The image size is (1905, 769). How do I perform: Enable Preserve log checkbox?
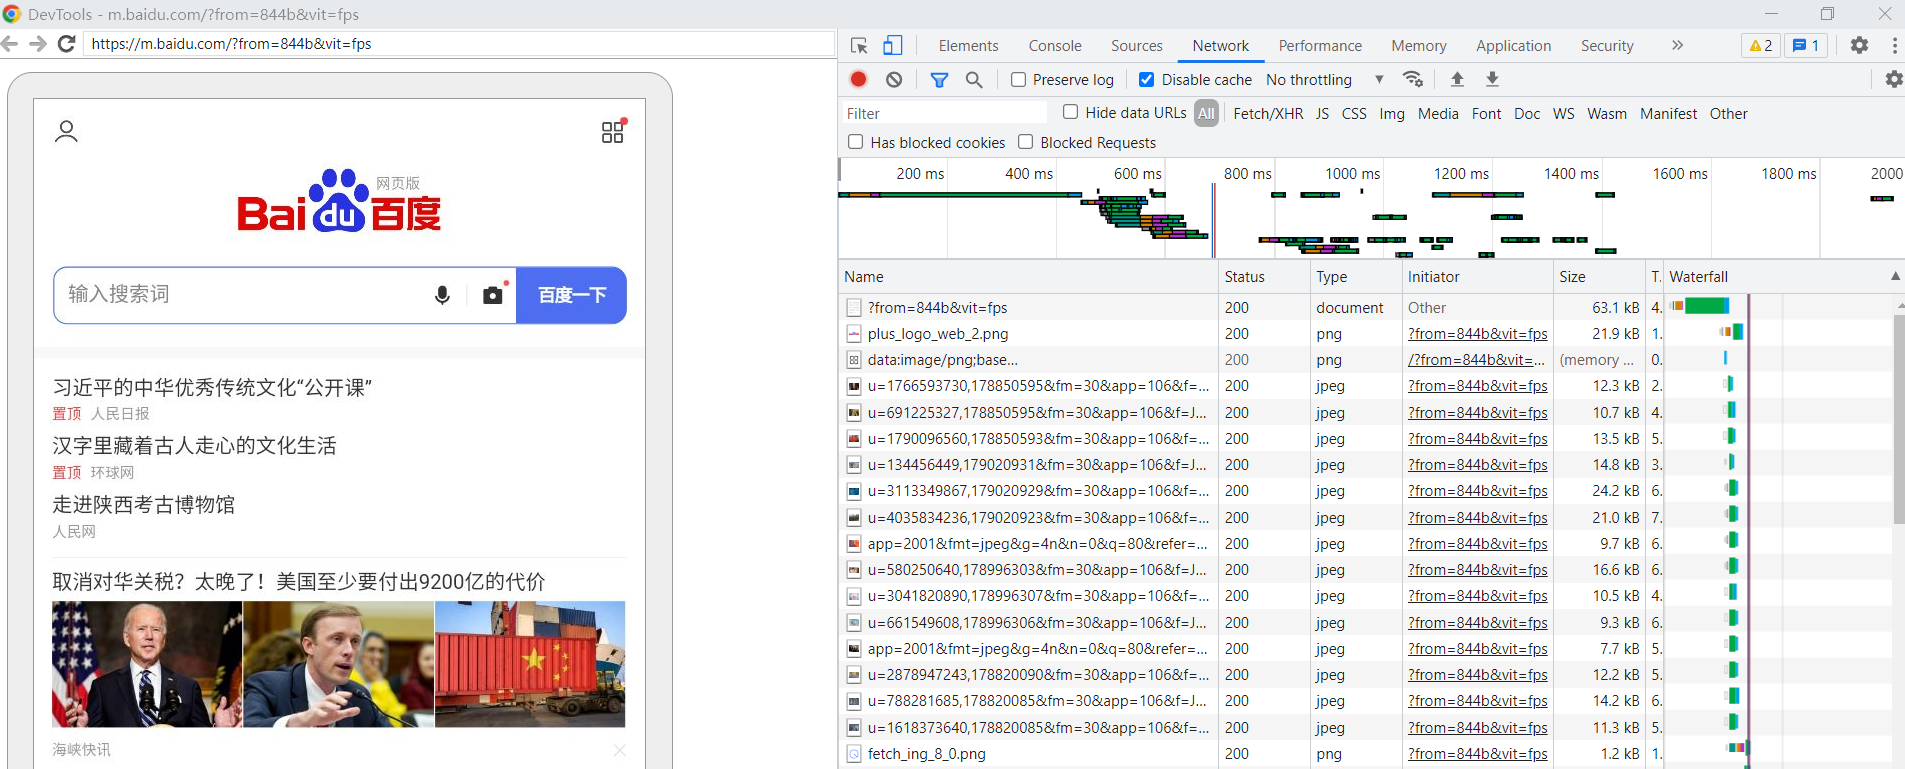pyautogui.click(x=1018, y=80)
